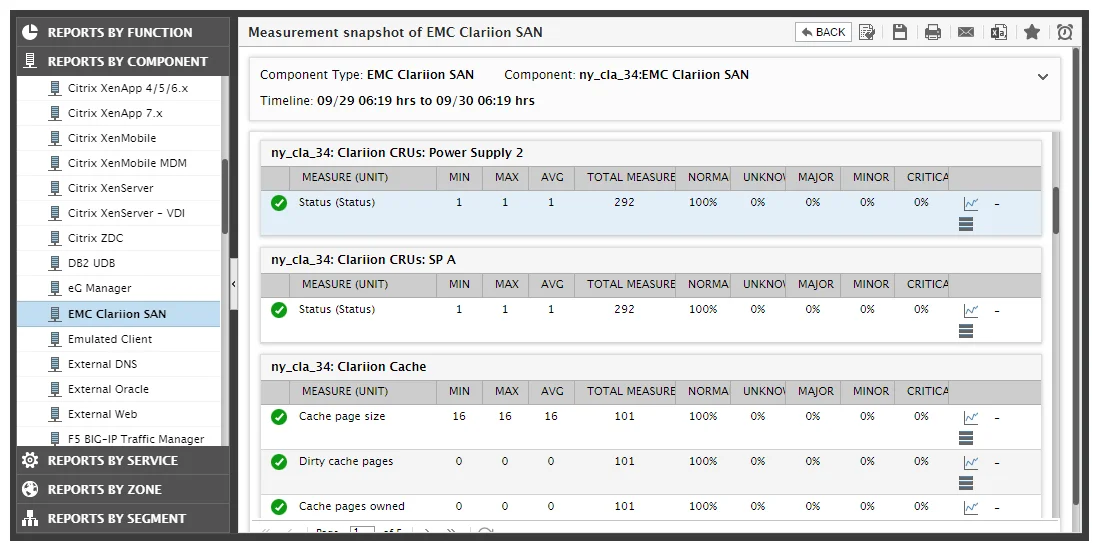
Task: Click Clariion Cache section heading
Action: click(348, 367)
